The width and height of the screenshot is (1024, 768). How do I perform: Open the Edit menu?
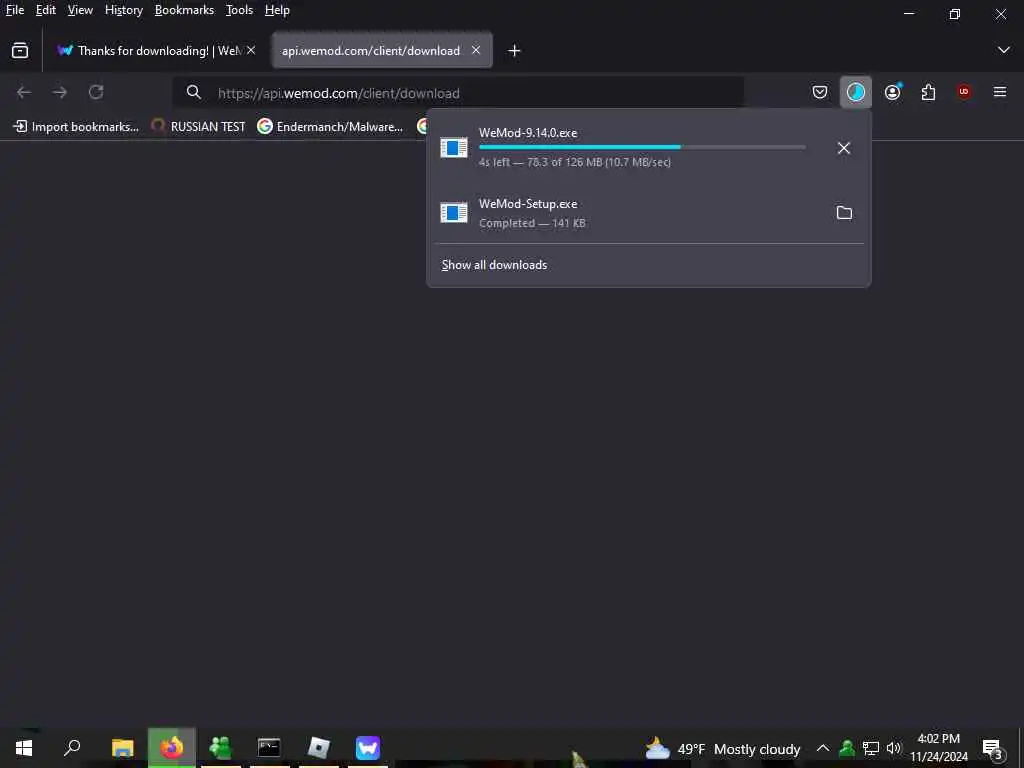click(x=46, y=10)
